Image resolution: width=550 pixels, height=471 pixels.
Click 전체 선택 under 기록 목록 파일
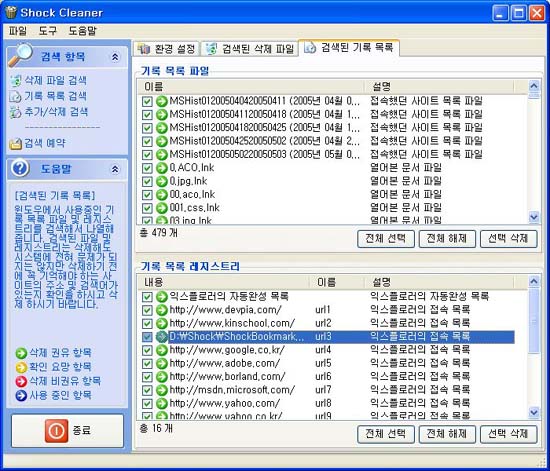click(385, 239)
